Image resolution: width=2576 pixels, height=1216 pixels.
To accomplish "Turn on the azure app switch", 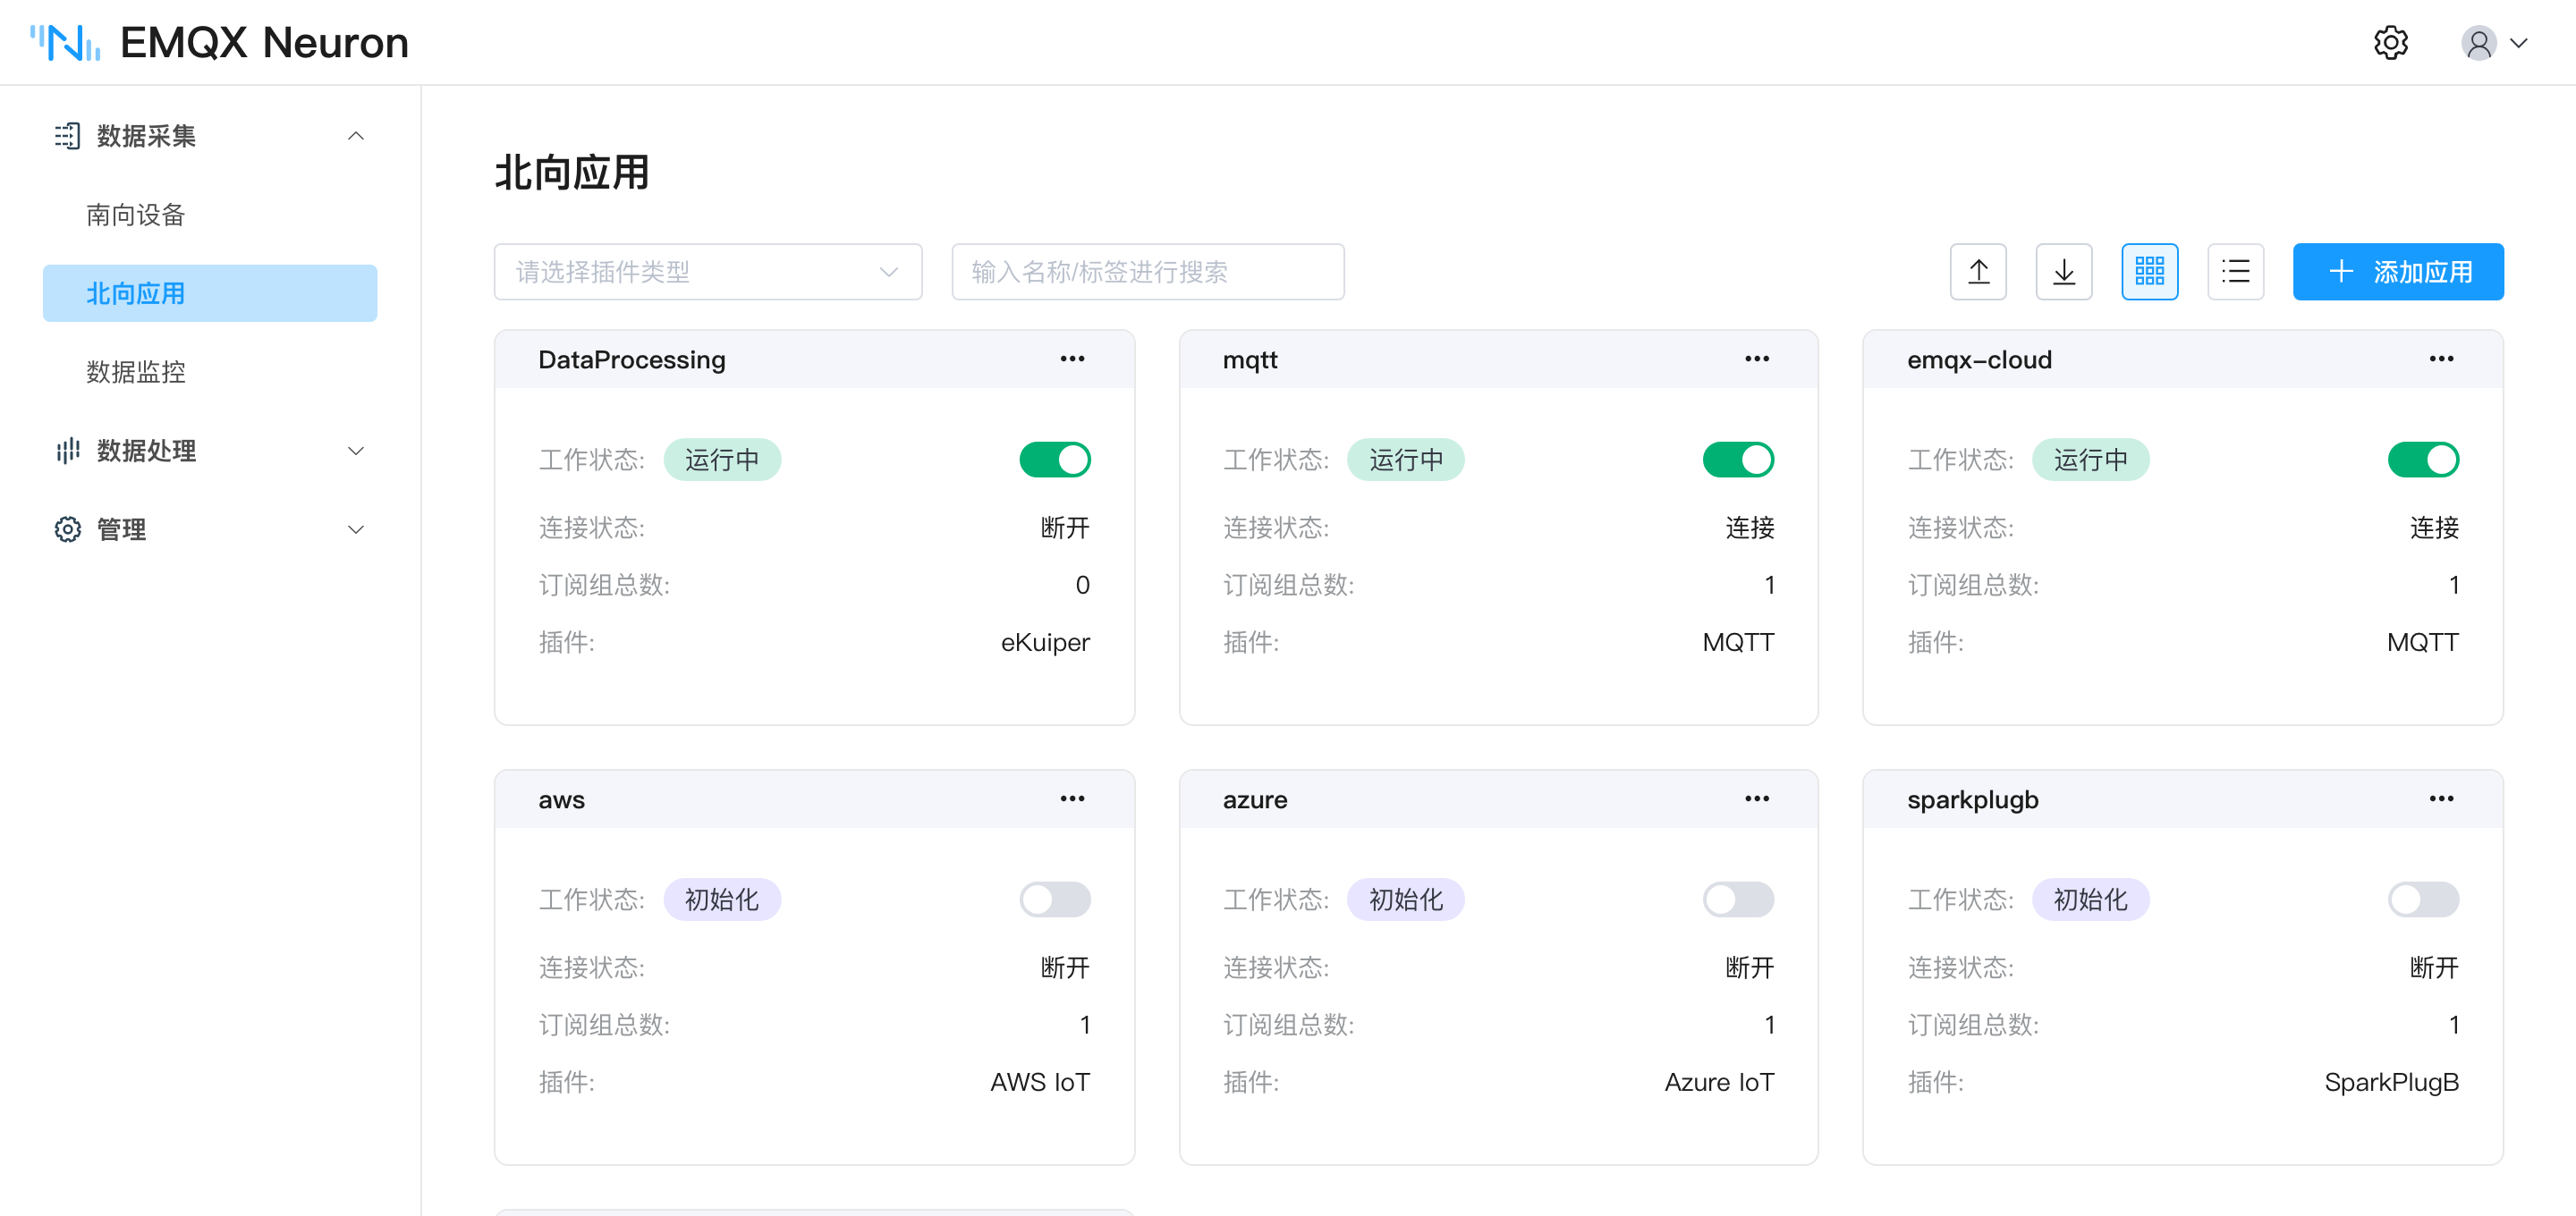I will [1739, 900].
